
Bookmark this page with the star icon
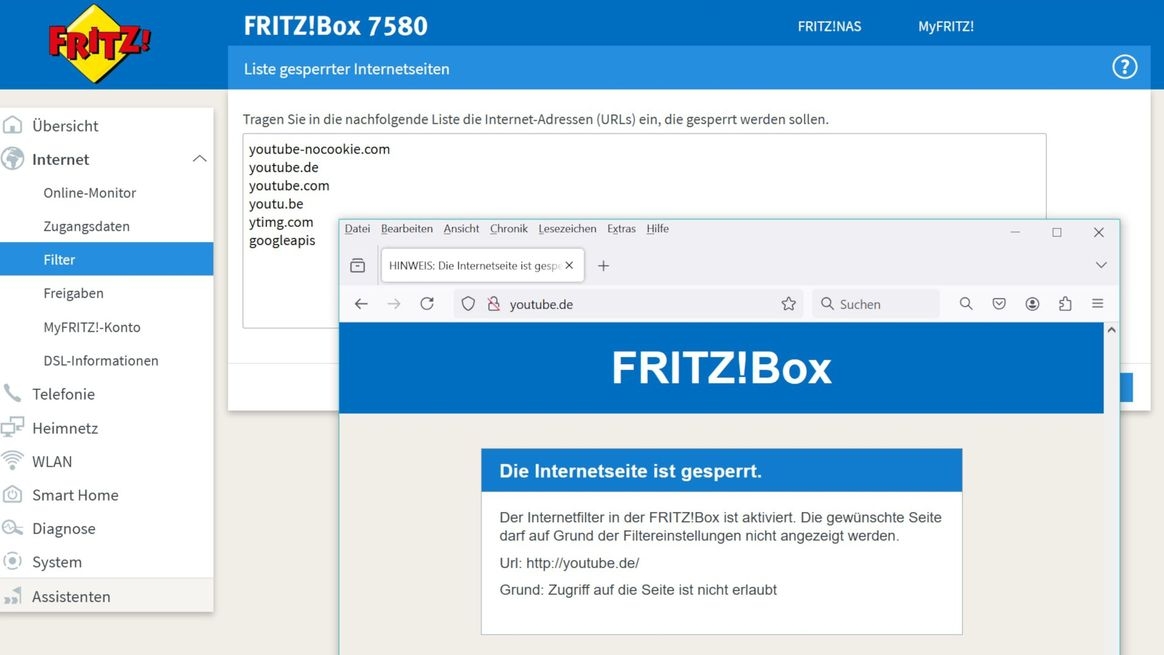[x=788, y=304]
